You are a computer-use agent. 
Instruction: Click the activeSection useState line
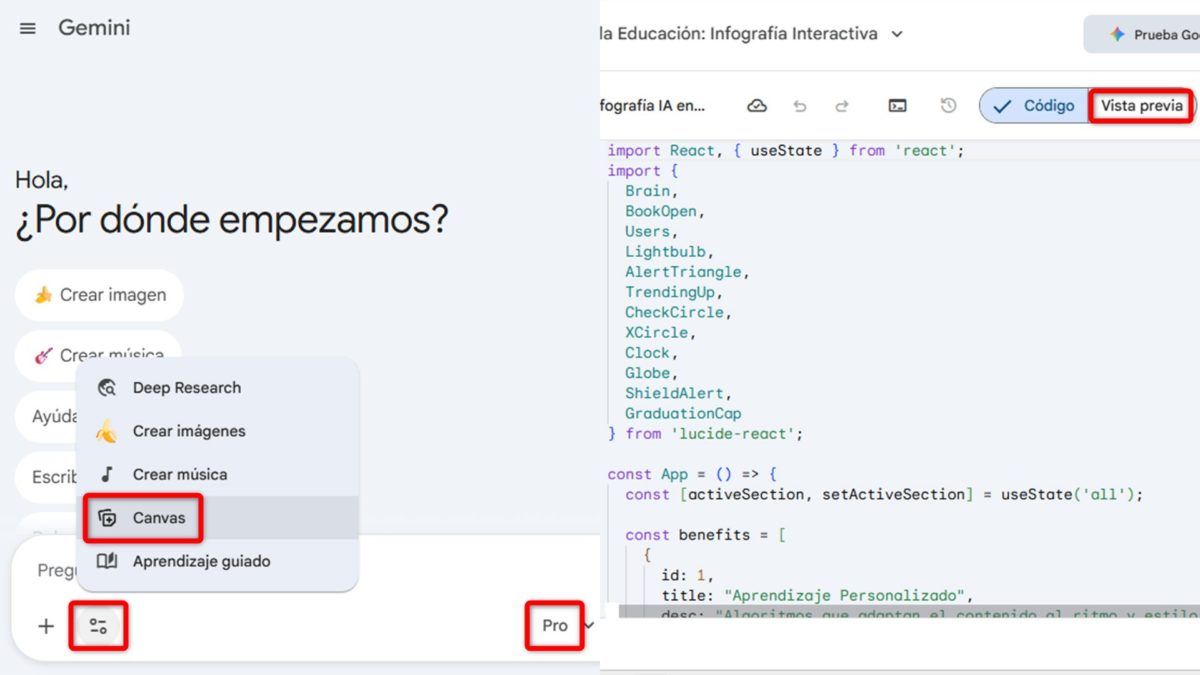pyautogui.click(x=884, y=494)
